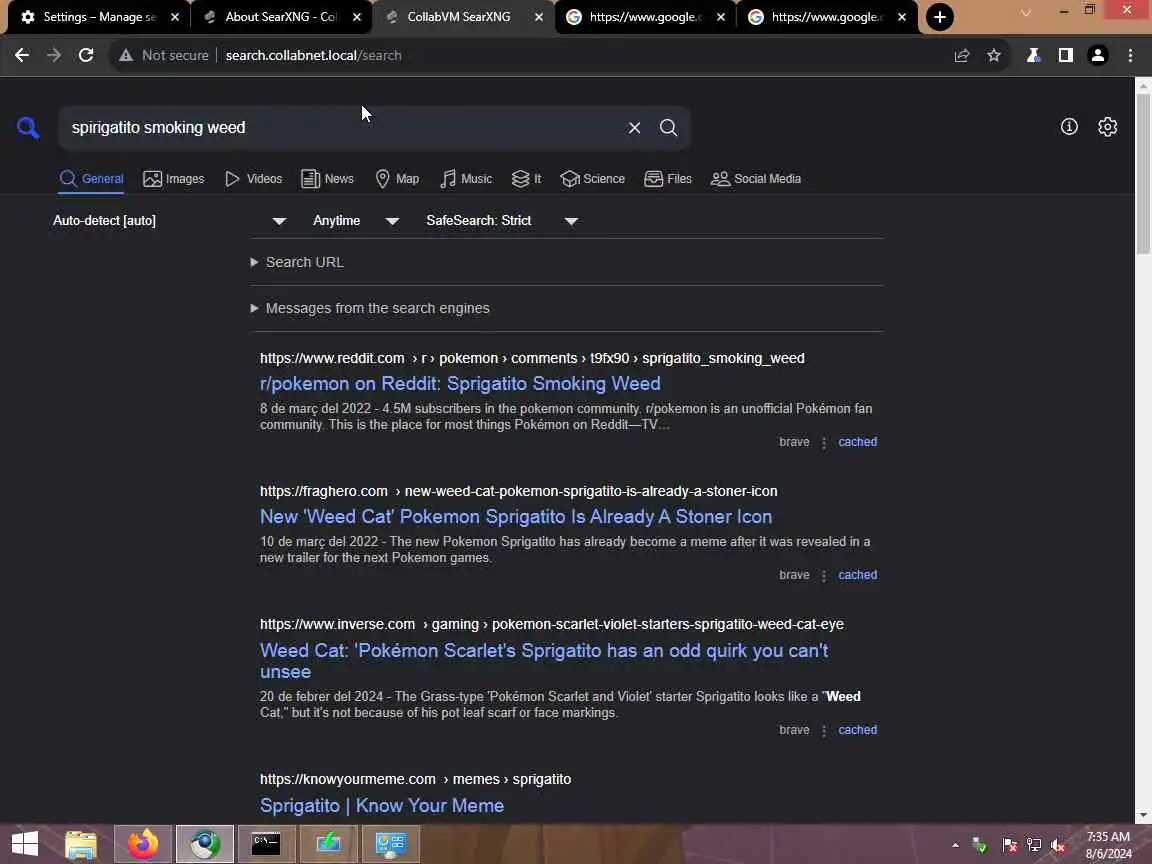Click the muted volume tray icon
The width and height of the screenshot is (1152, 864).
tap(1058, 845)
